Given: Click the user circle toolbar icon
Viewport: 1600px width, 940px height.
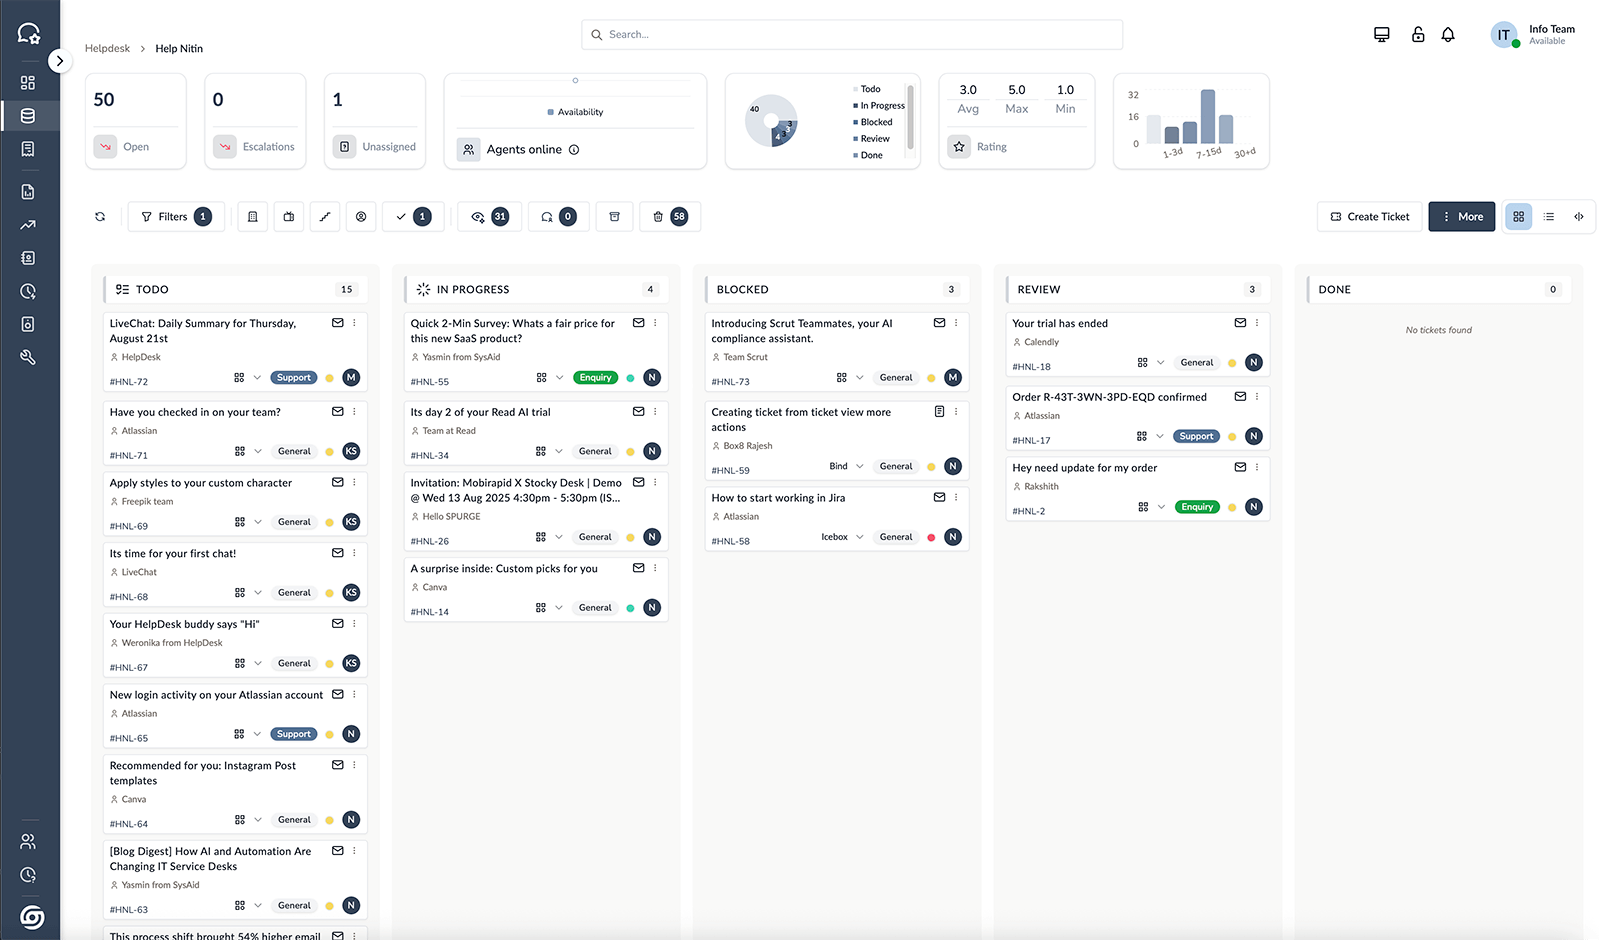Looking at the screenshot, I should click(361, 217).
